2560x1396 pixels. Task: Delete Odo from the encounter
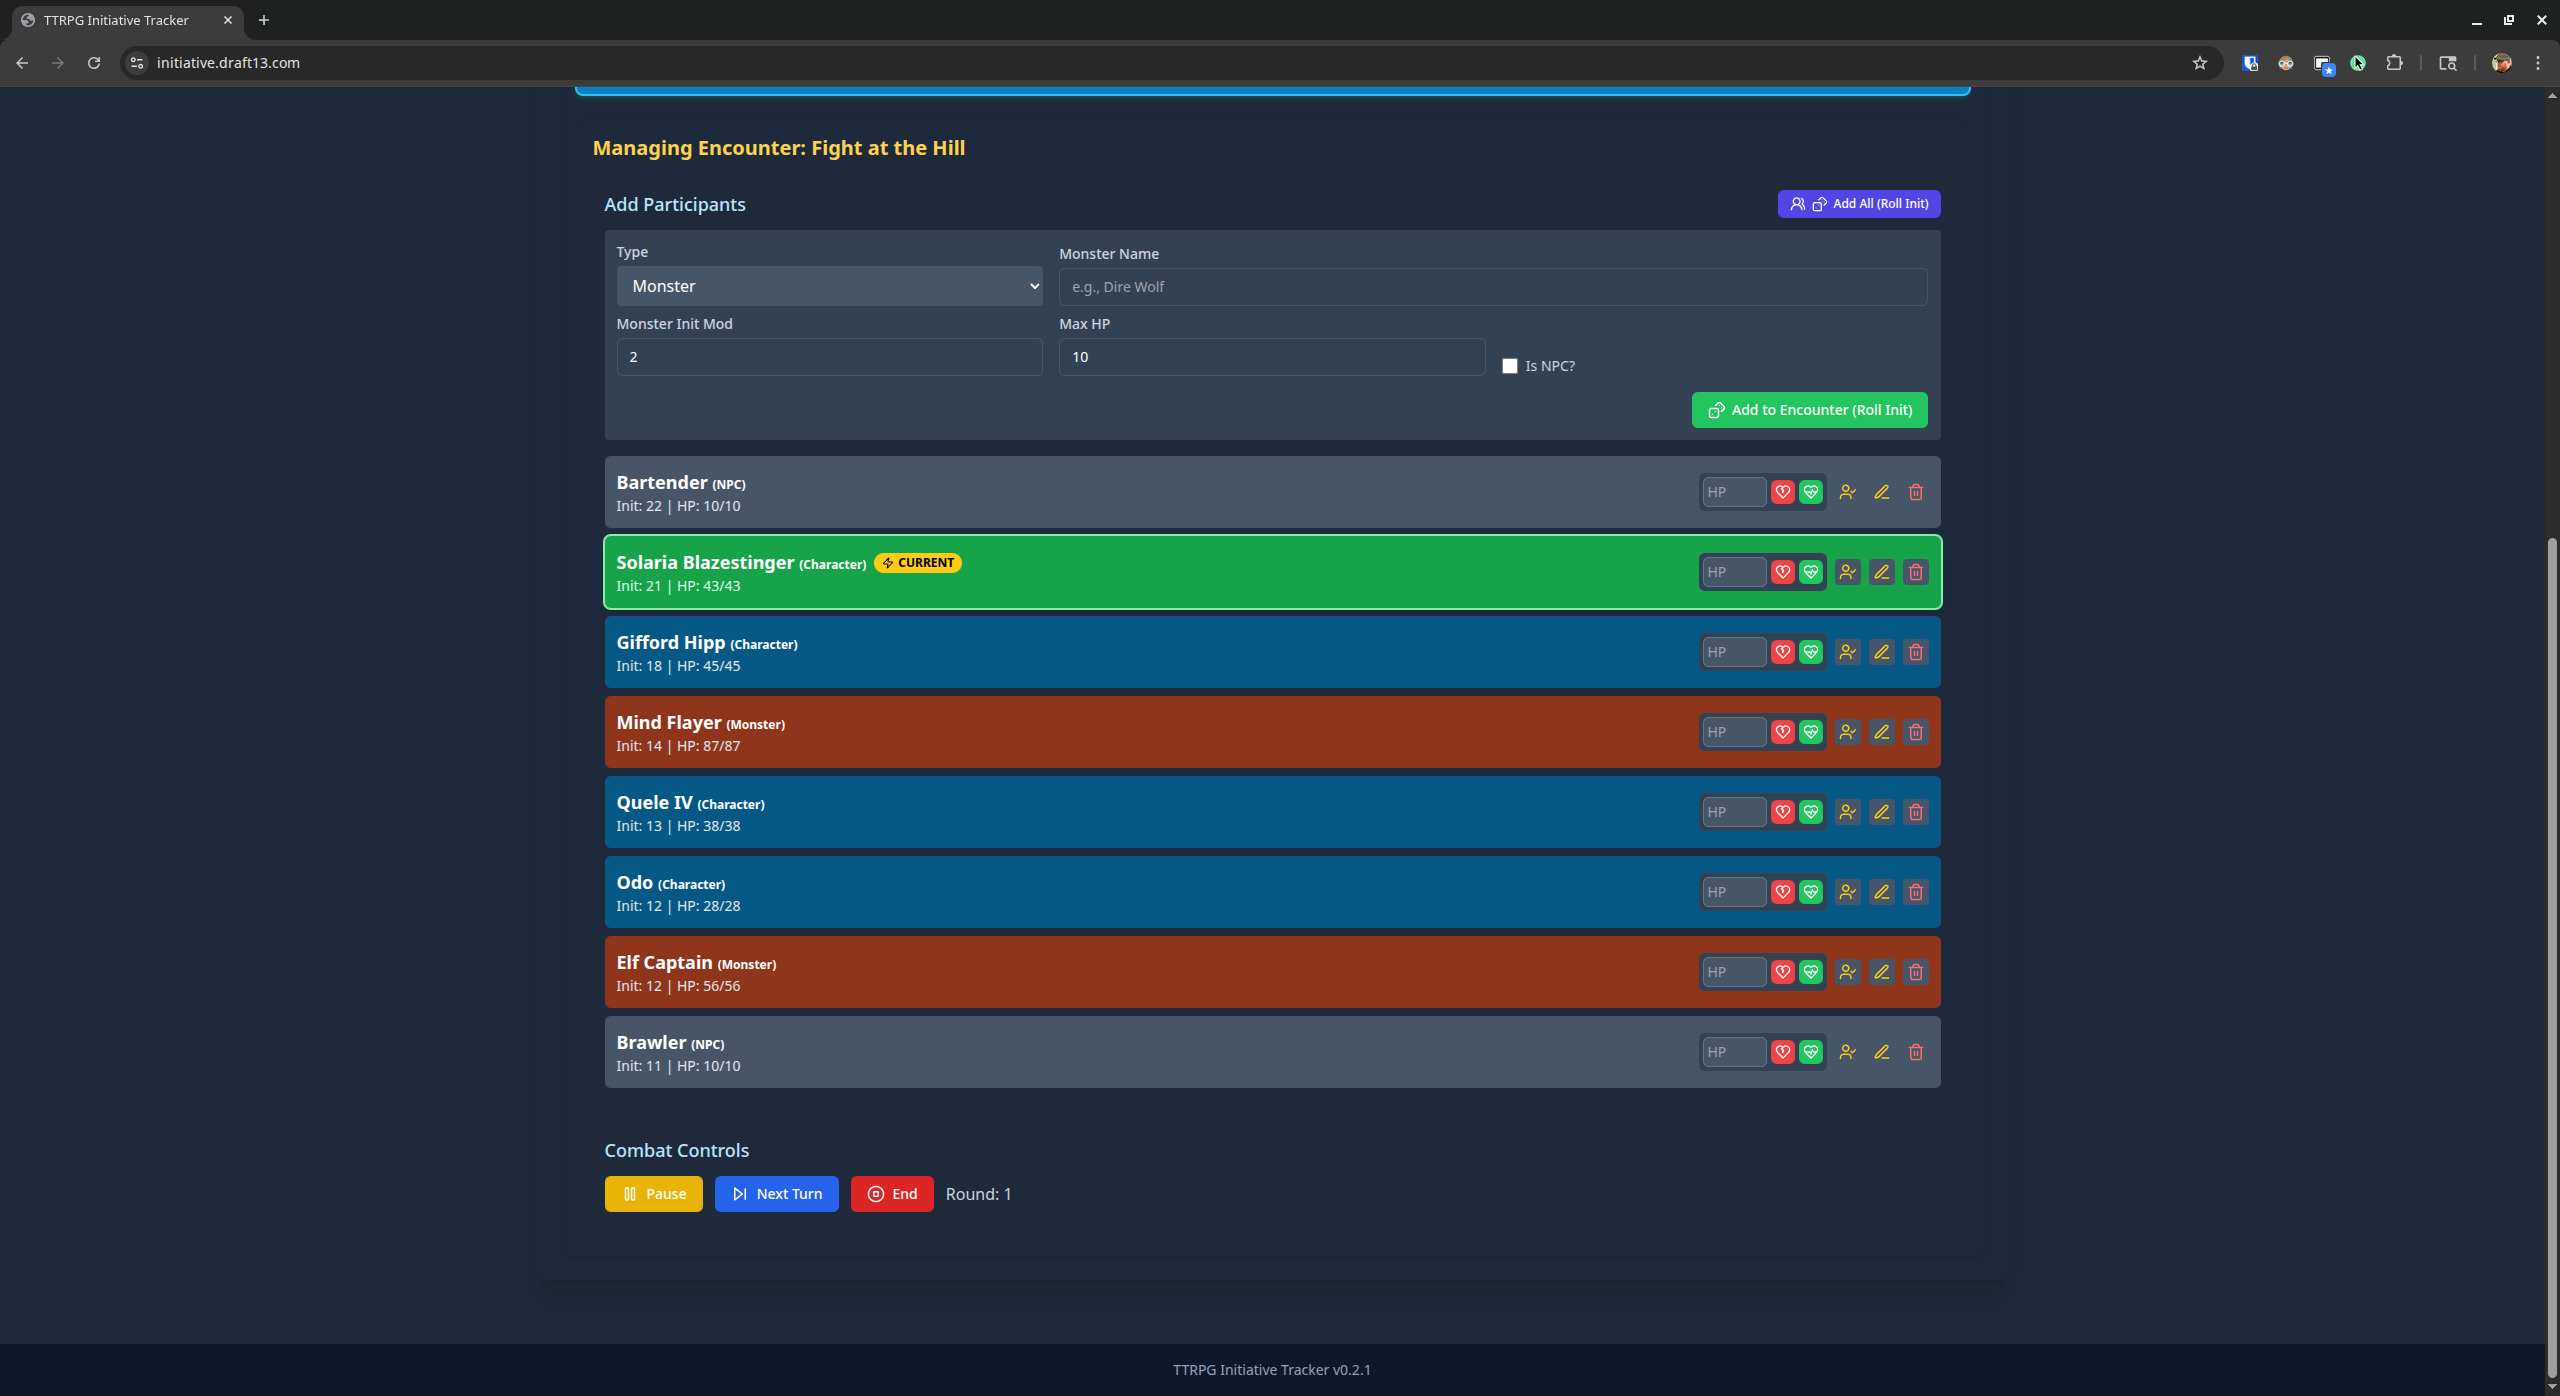1915,892
